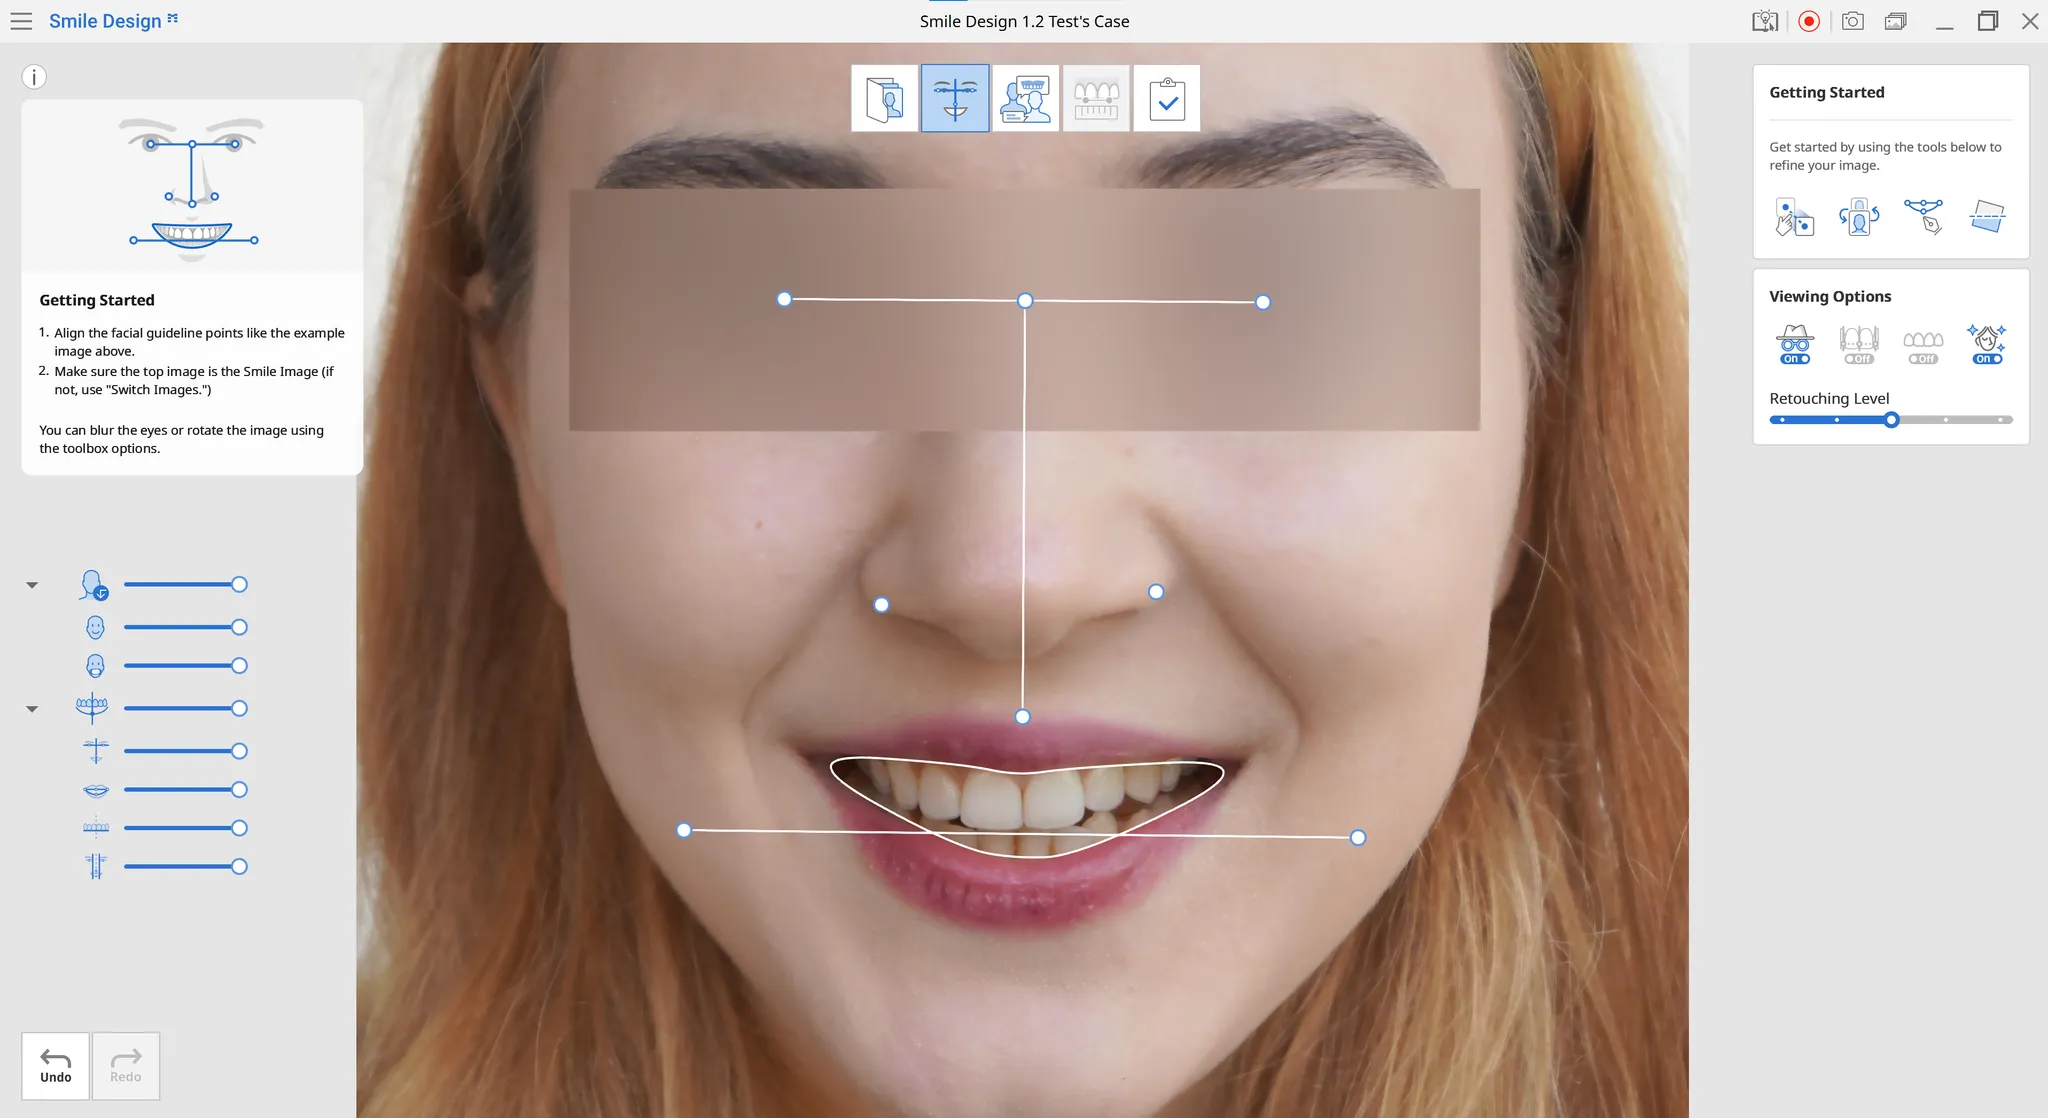The width and height of the screenshot is (2048, 1118).
Task: Select the left end of smile line
Action: coord(684,830)
